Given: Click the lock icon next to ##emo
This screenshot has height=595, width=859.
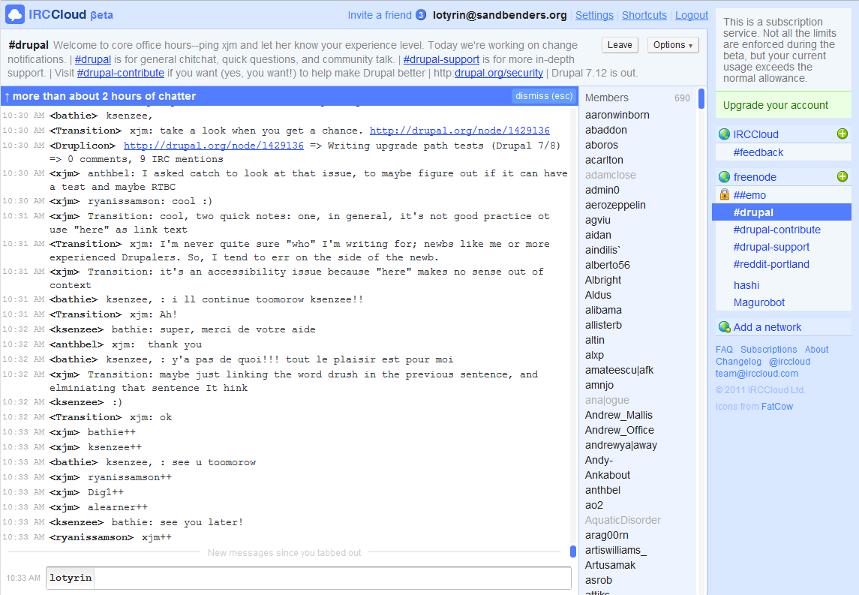Looking at the screenshot, I should pos(724,194).
